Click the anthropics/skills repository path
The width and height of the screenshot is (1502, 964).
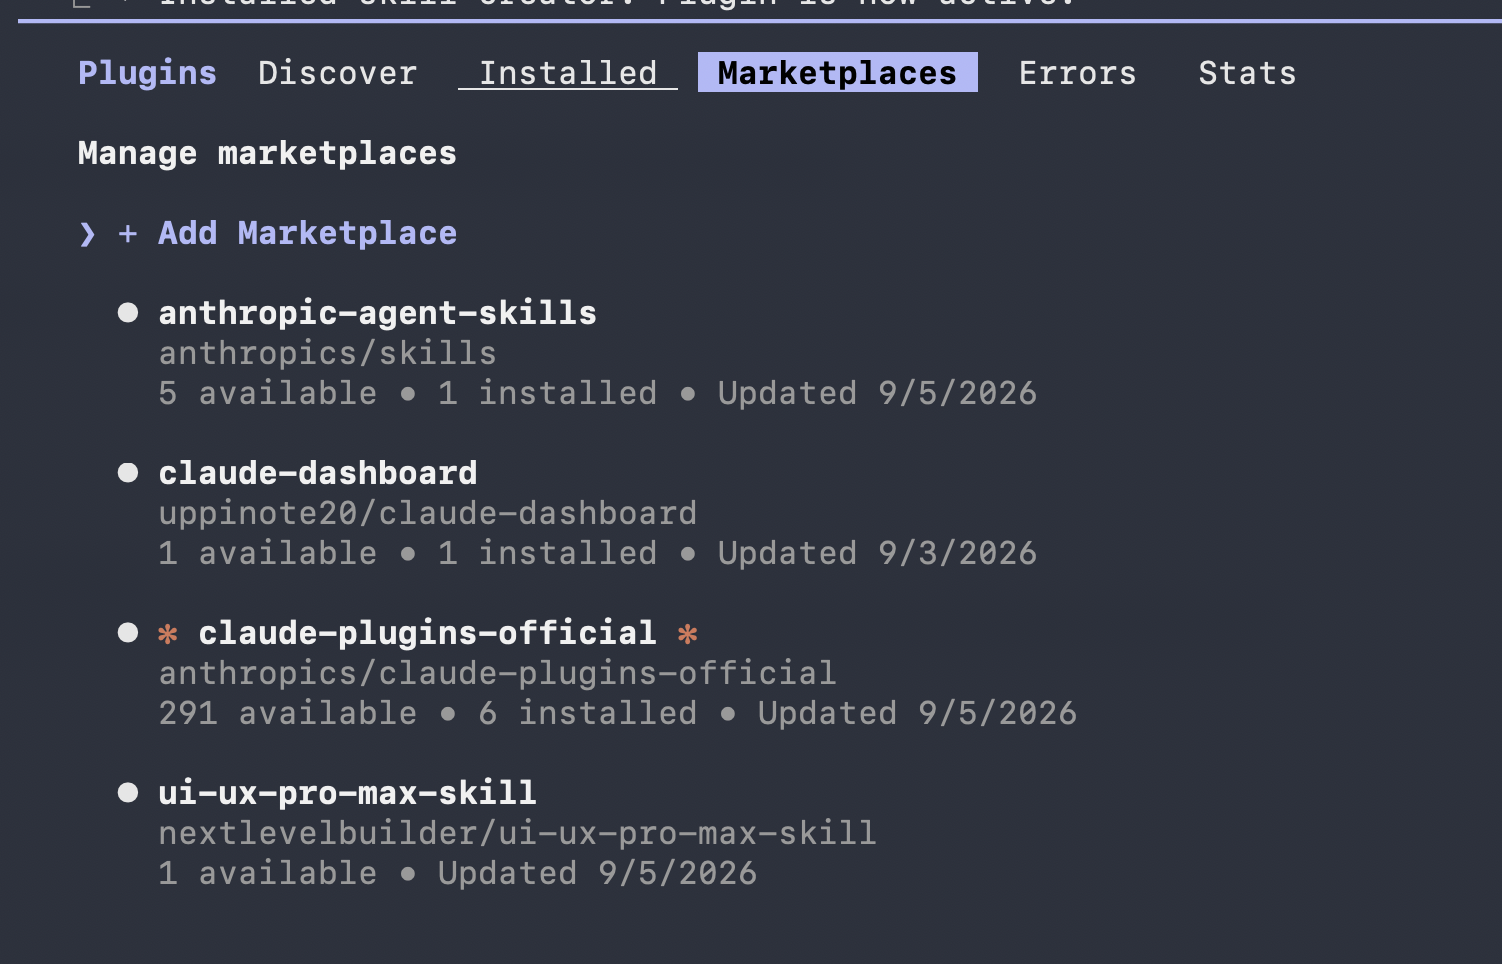(327, 353)
